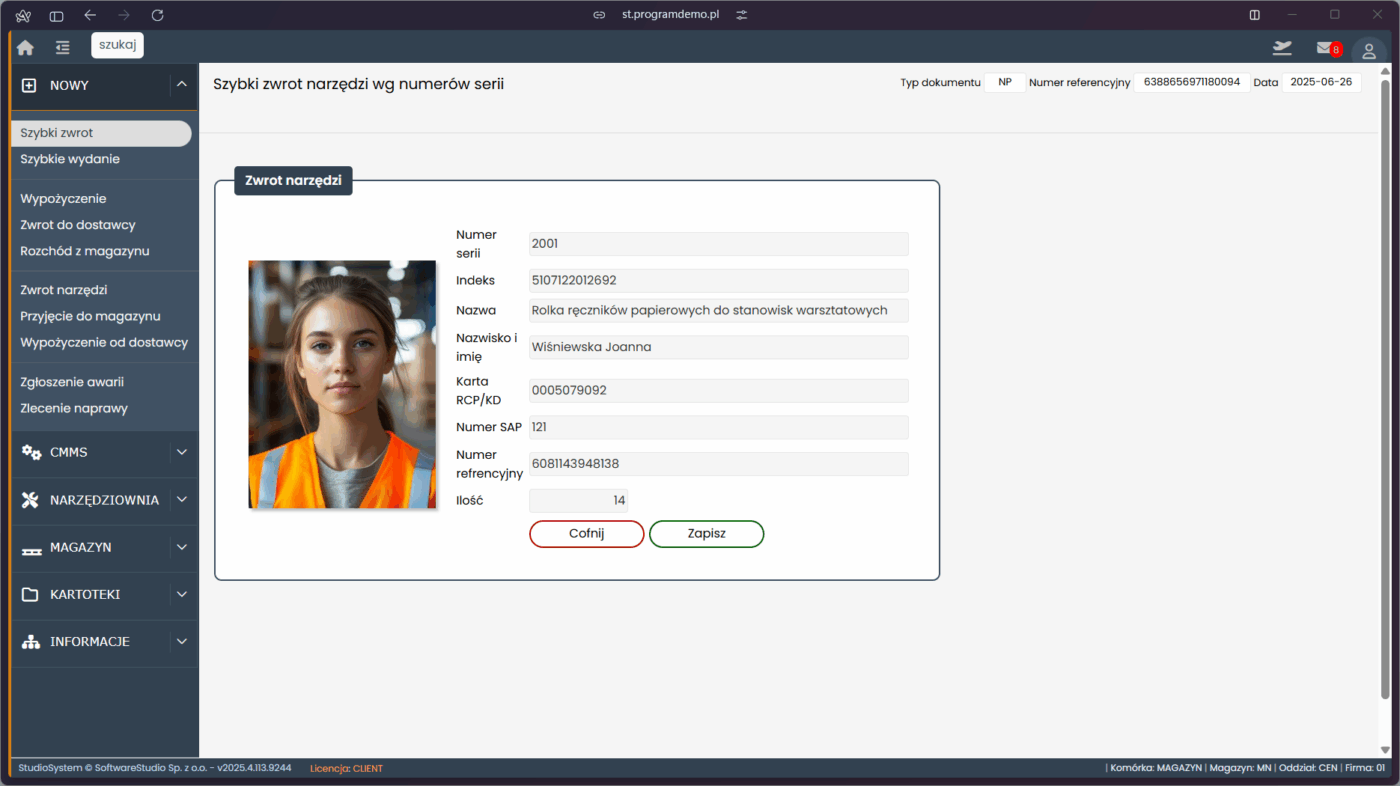The width and height of the screenshot is (1400, 786).
Task: Reload the page with browser refresh icon
Action: tap(157, 15)
